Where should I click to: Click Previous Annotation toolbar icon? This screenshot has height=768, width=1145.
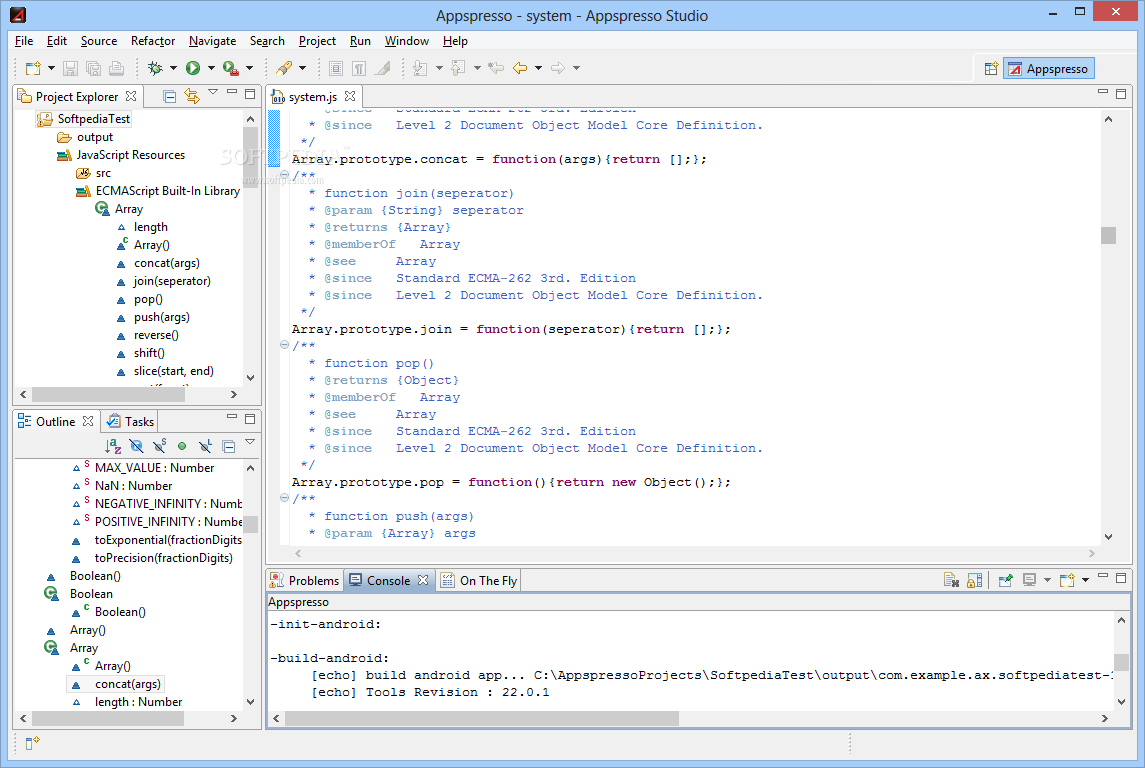(x=458, y=68)
